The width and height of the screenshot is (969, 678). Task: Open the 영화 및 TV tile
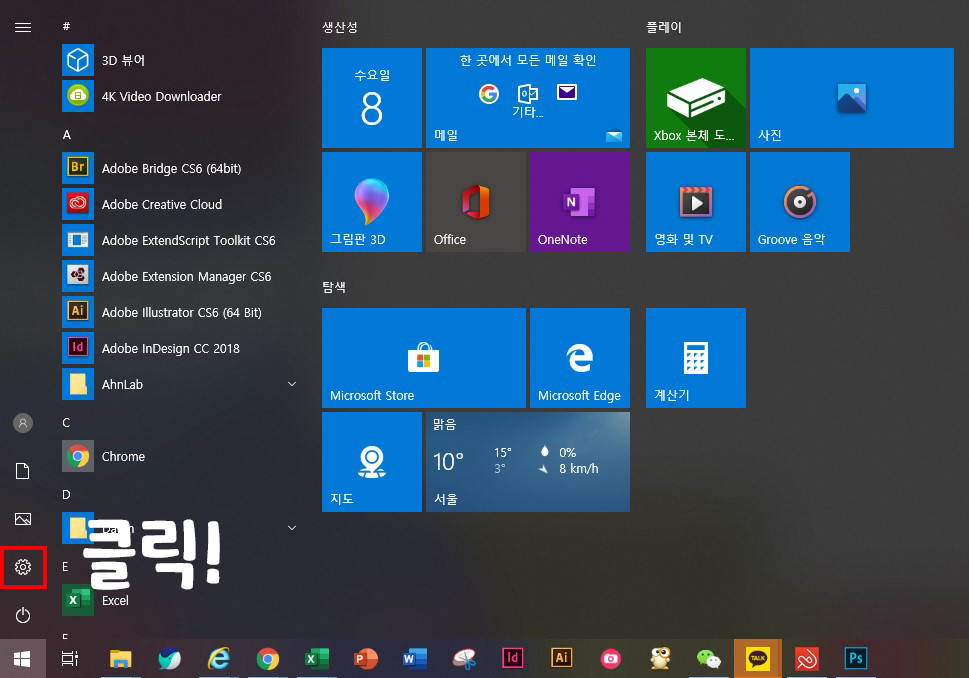pyautogui.click(x=696, y=201)
